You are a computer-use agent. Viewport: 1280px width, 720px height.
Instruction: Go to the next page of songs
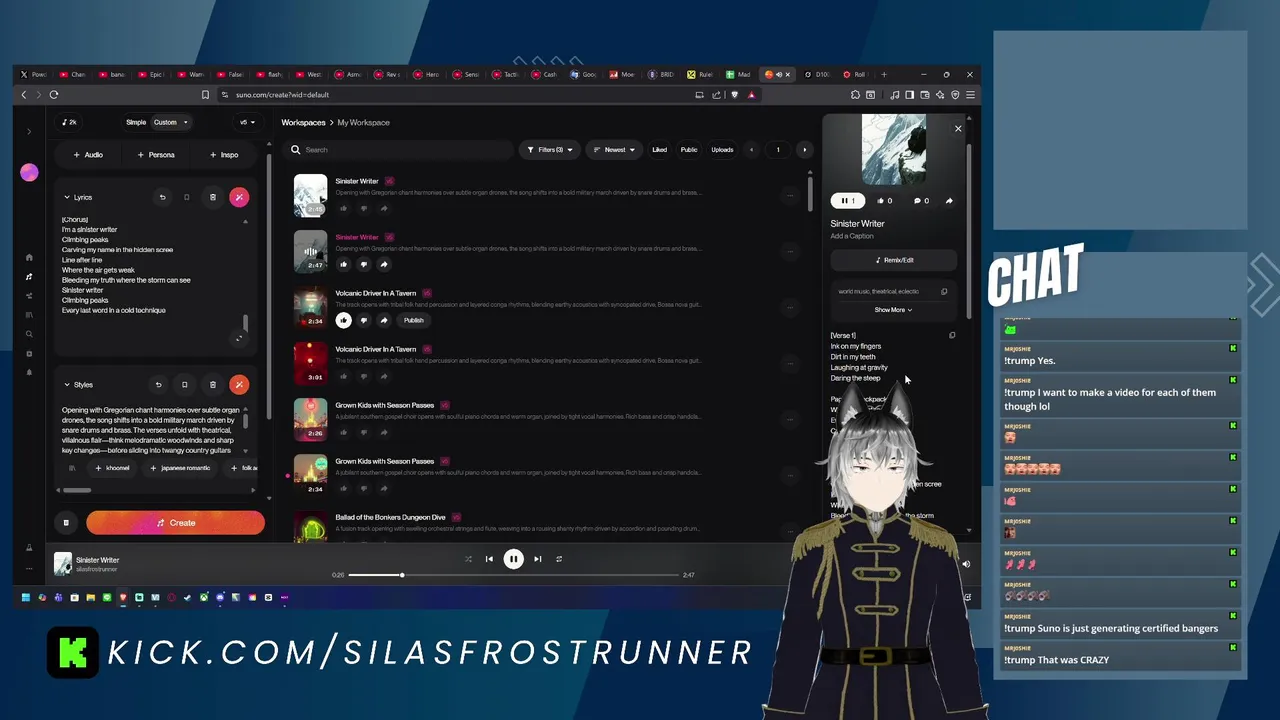coord(804,150)
